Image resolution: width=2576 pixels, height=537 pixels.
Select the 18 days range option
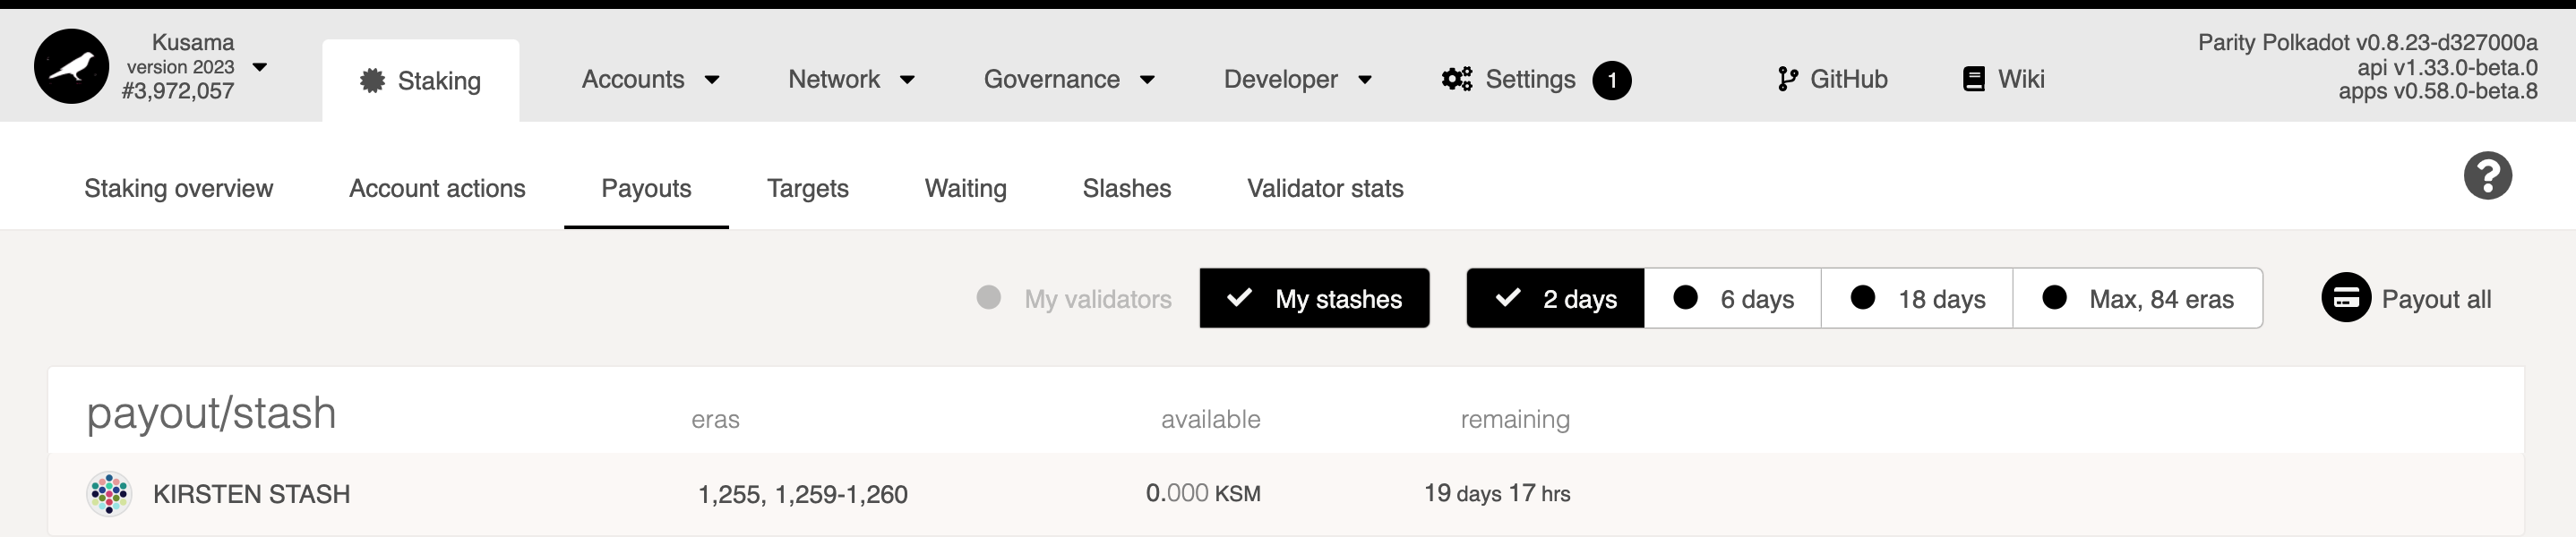(x=1916, y=298)
